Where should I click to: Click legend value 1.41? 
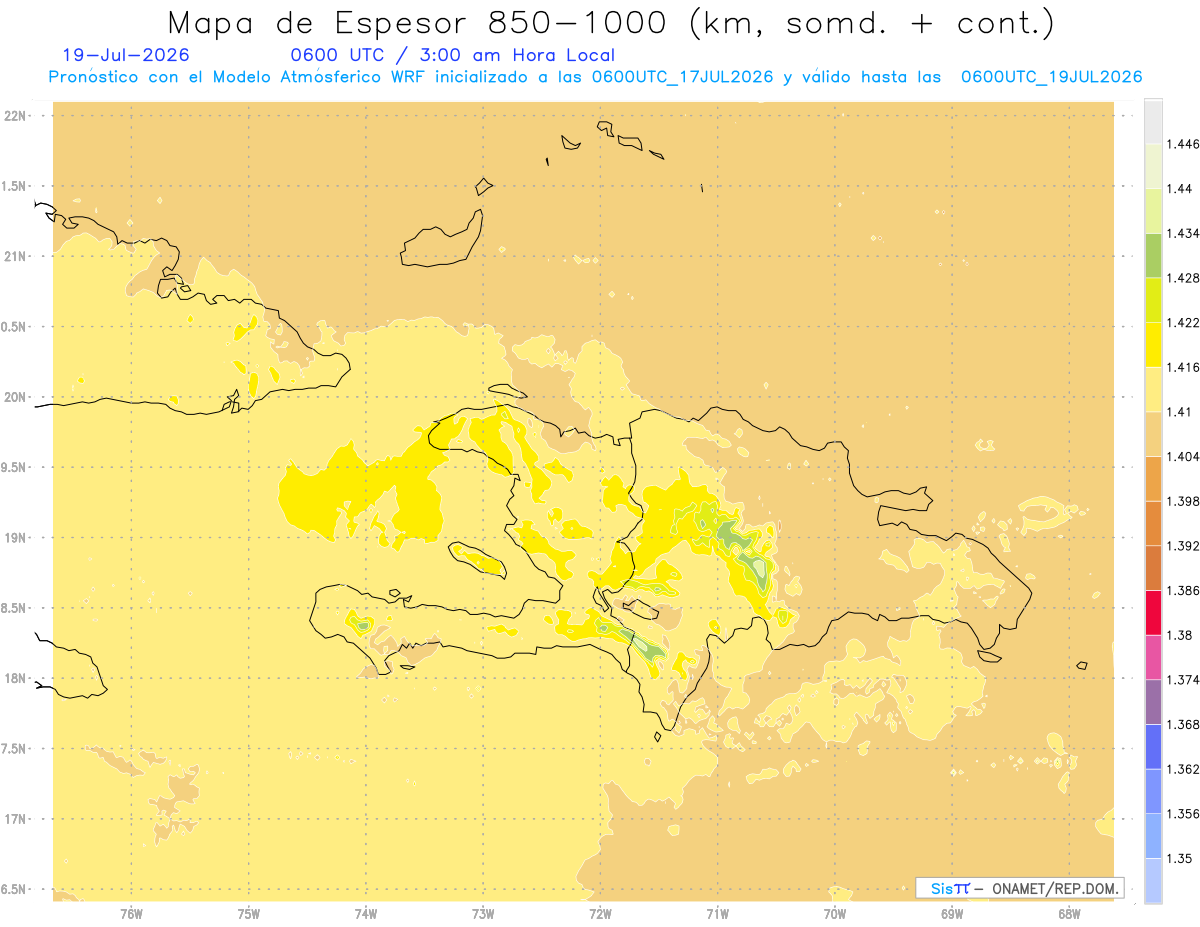pyautogui.click(x=1178, y=412)
